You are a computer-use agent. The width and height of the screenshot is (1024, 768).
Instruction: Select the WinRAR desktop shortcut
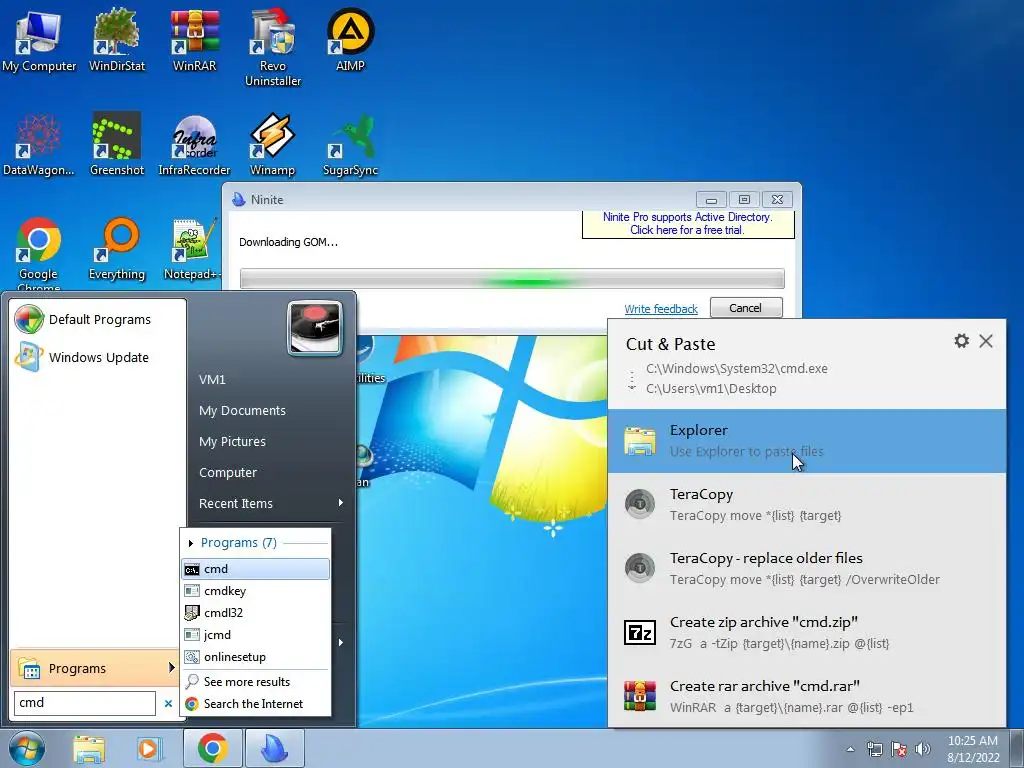point(195,40)
